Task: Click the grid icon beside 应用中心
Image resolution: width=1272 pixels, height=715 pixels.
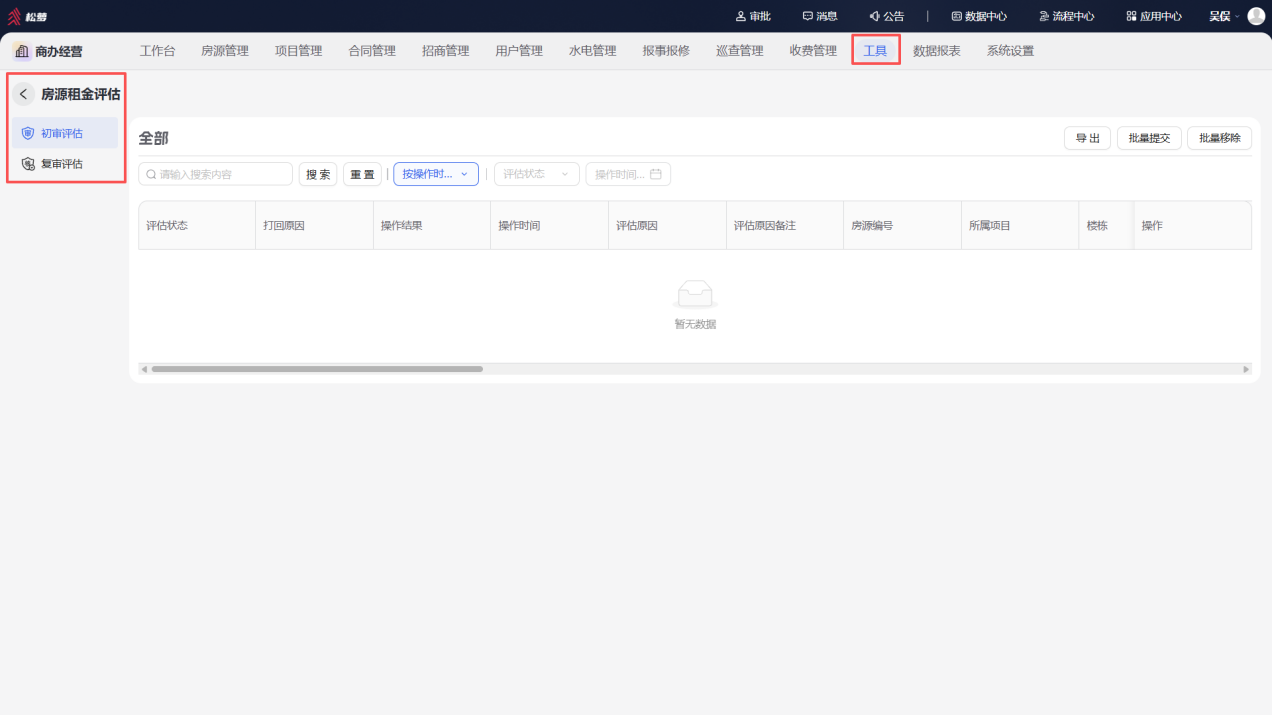Action: 1131,16
